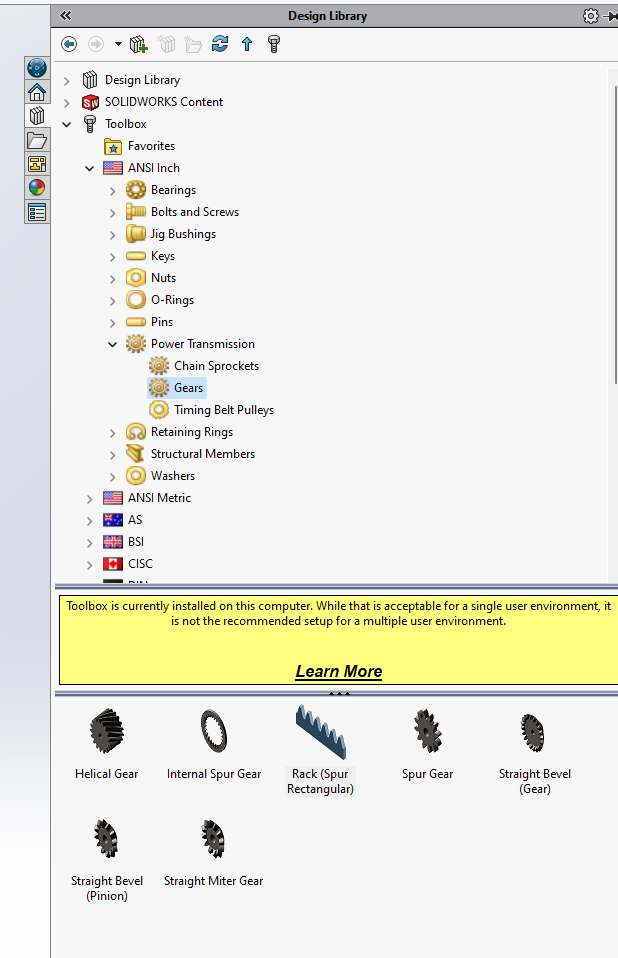Pin the Design Library pane
The image size is (618, 958).
(610, 16)
